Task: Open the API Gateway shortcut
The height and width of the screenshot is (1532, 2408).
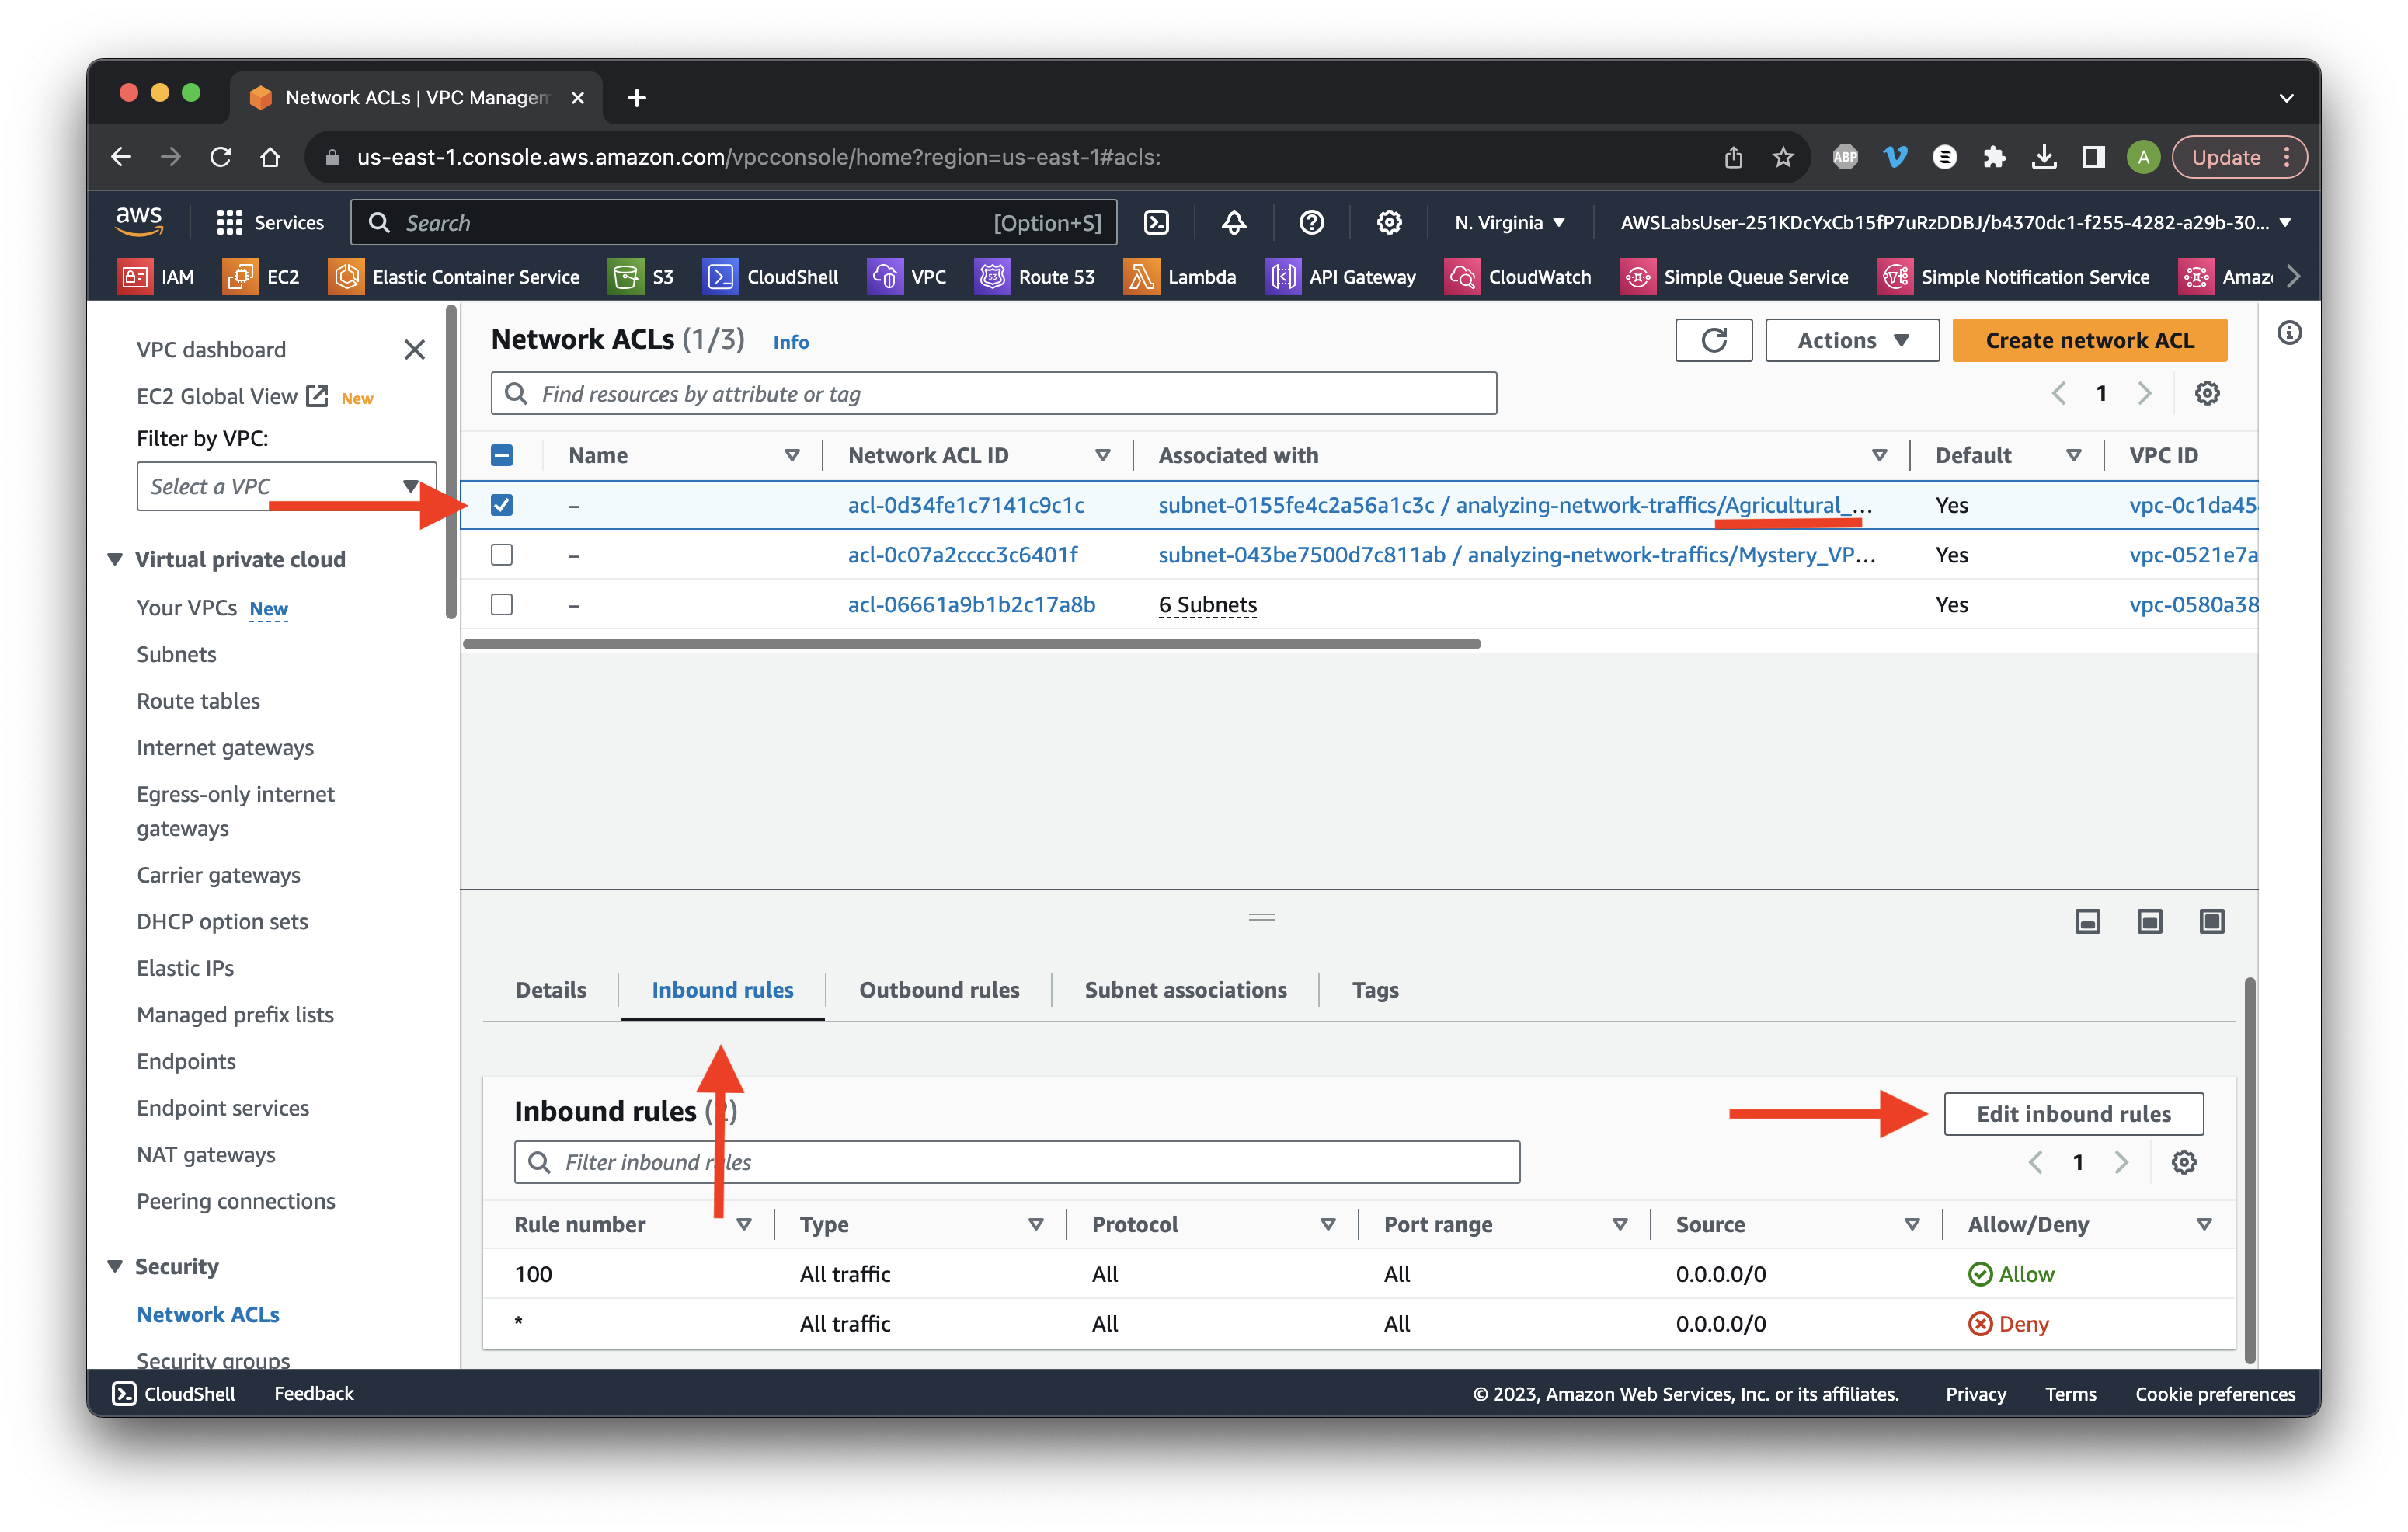Action: [x=1341, y=277]
